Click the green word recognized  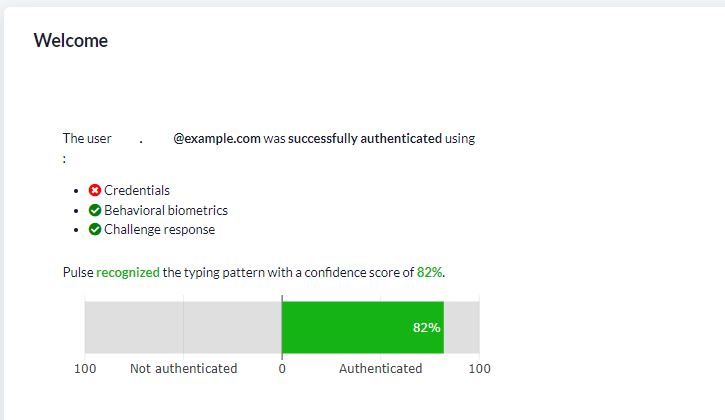[128, 272]
